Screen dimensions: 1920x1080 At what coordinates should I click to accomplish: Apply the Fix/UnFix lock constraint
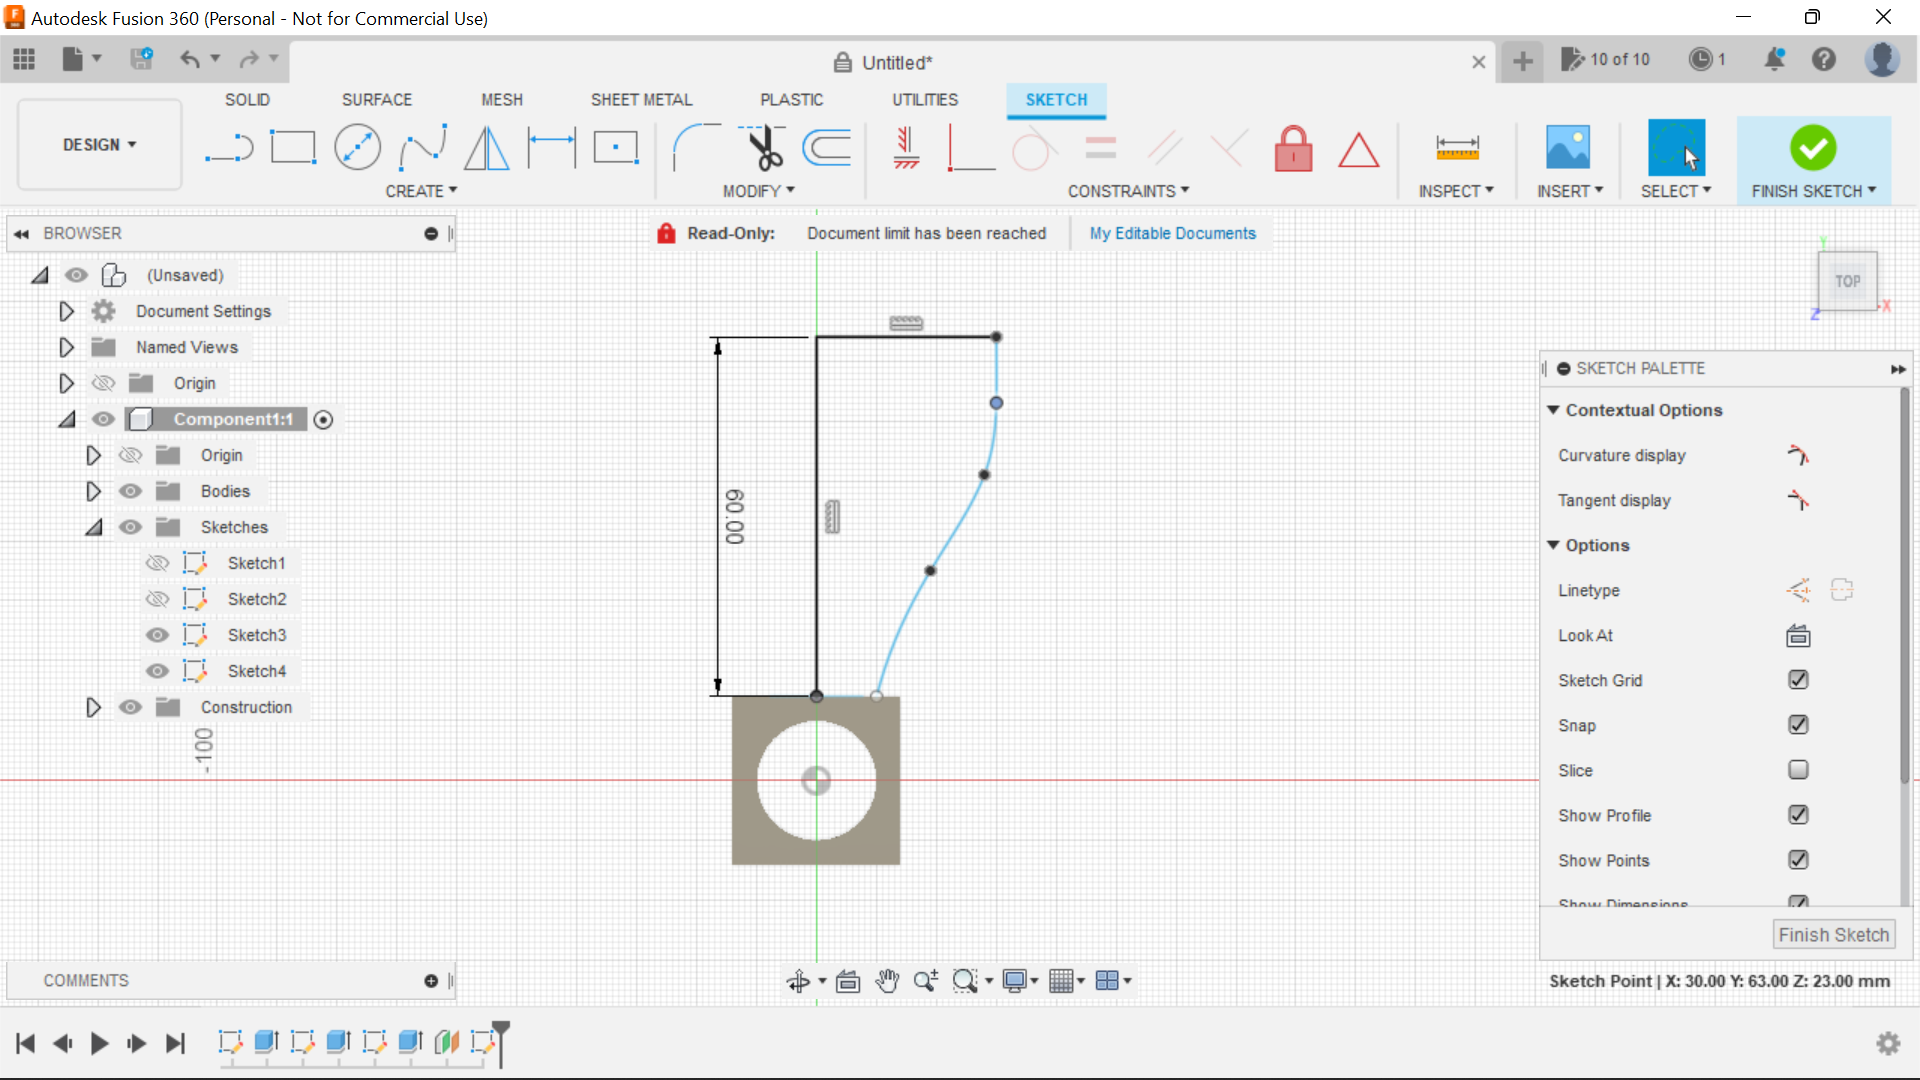pyautogui.click(x=1293, y=148)
